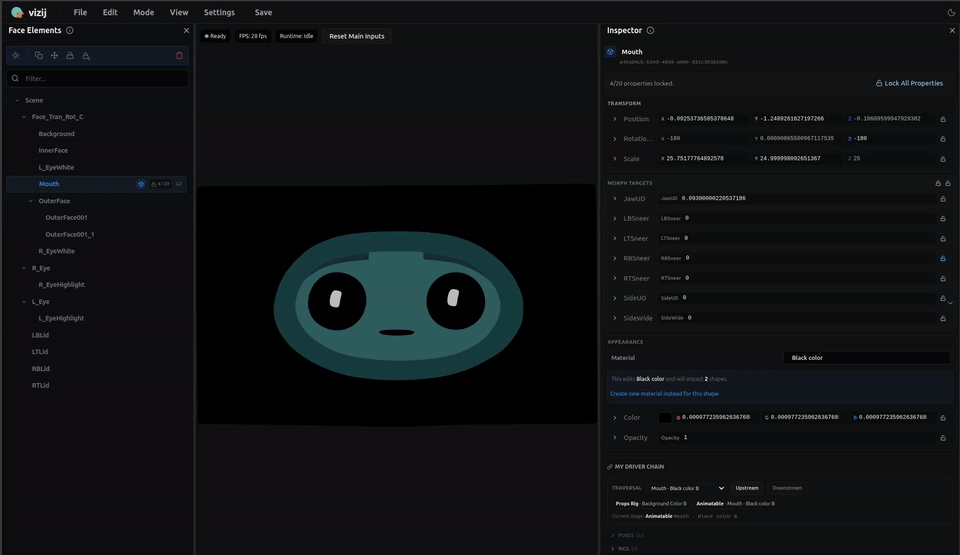Image resolution: width=960 pixels, height=555 pixels.
Task: Close the Inspector panel
Action: point(952,31)
